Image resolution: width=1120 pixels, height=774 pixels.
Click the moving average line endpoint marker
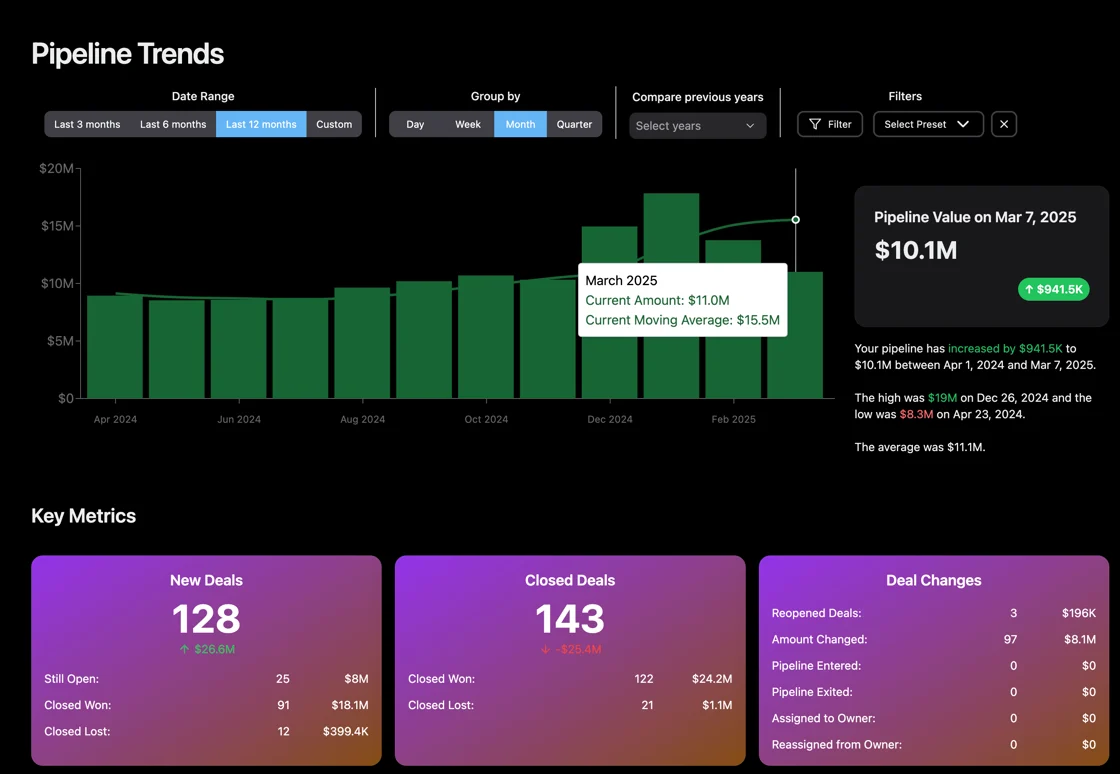(x=796, y=220)
